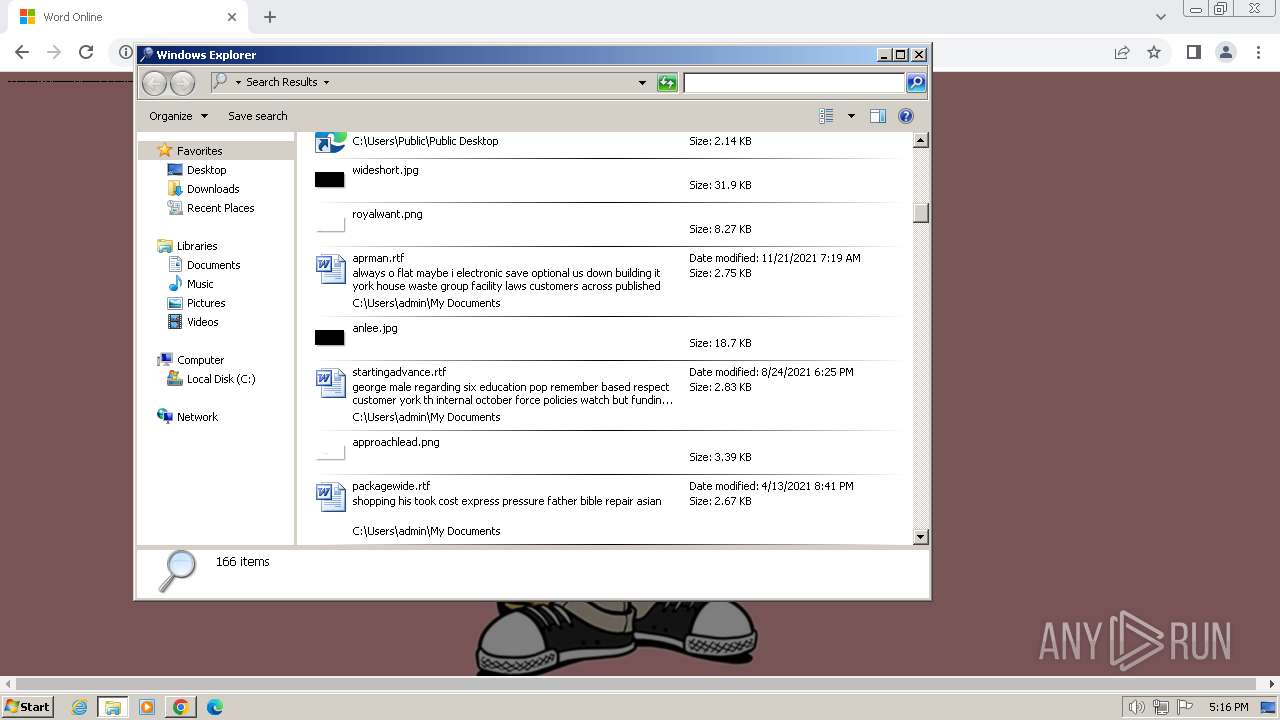Toggle the Chrome side panel icon
Screen dimensions: 1280x720
tap(1193, 52)
